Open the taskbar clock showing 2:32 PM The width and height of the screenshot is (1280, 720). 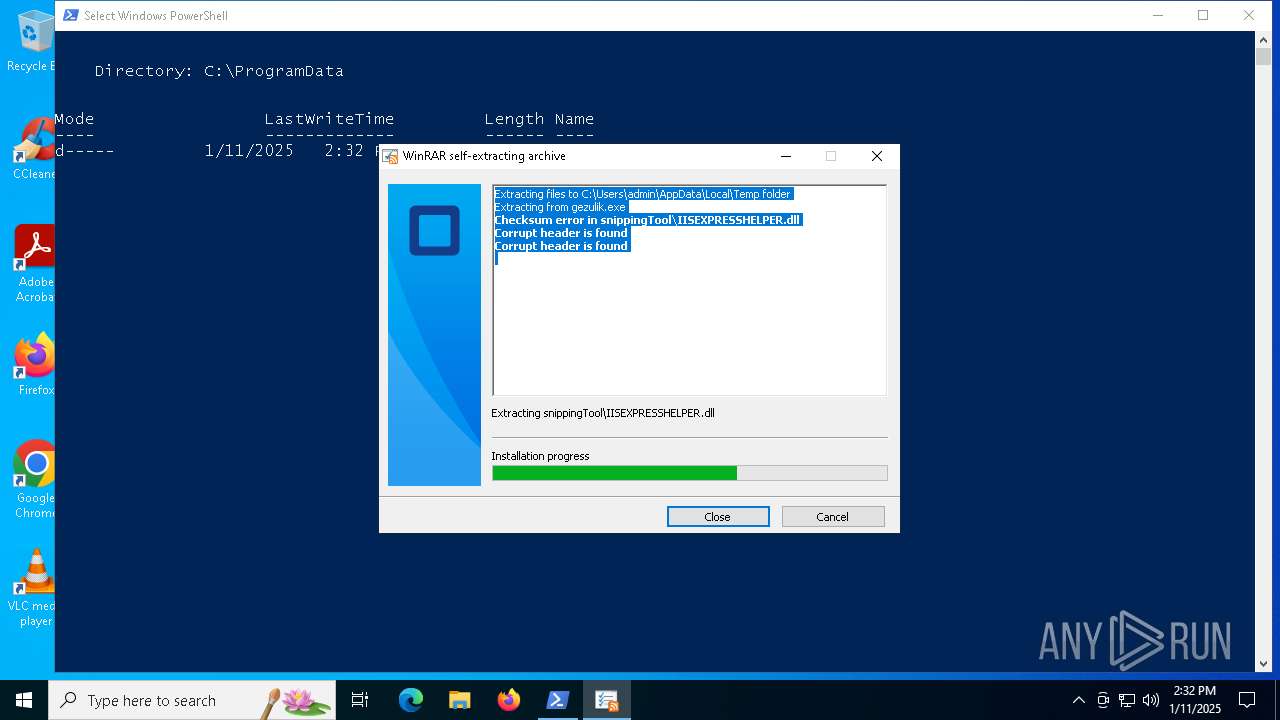(1195, 700)
